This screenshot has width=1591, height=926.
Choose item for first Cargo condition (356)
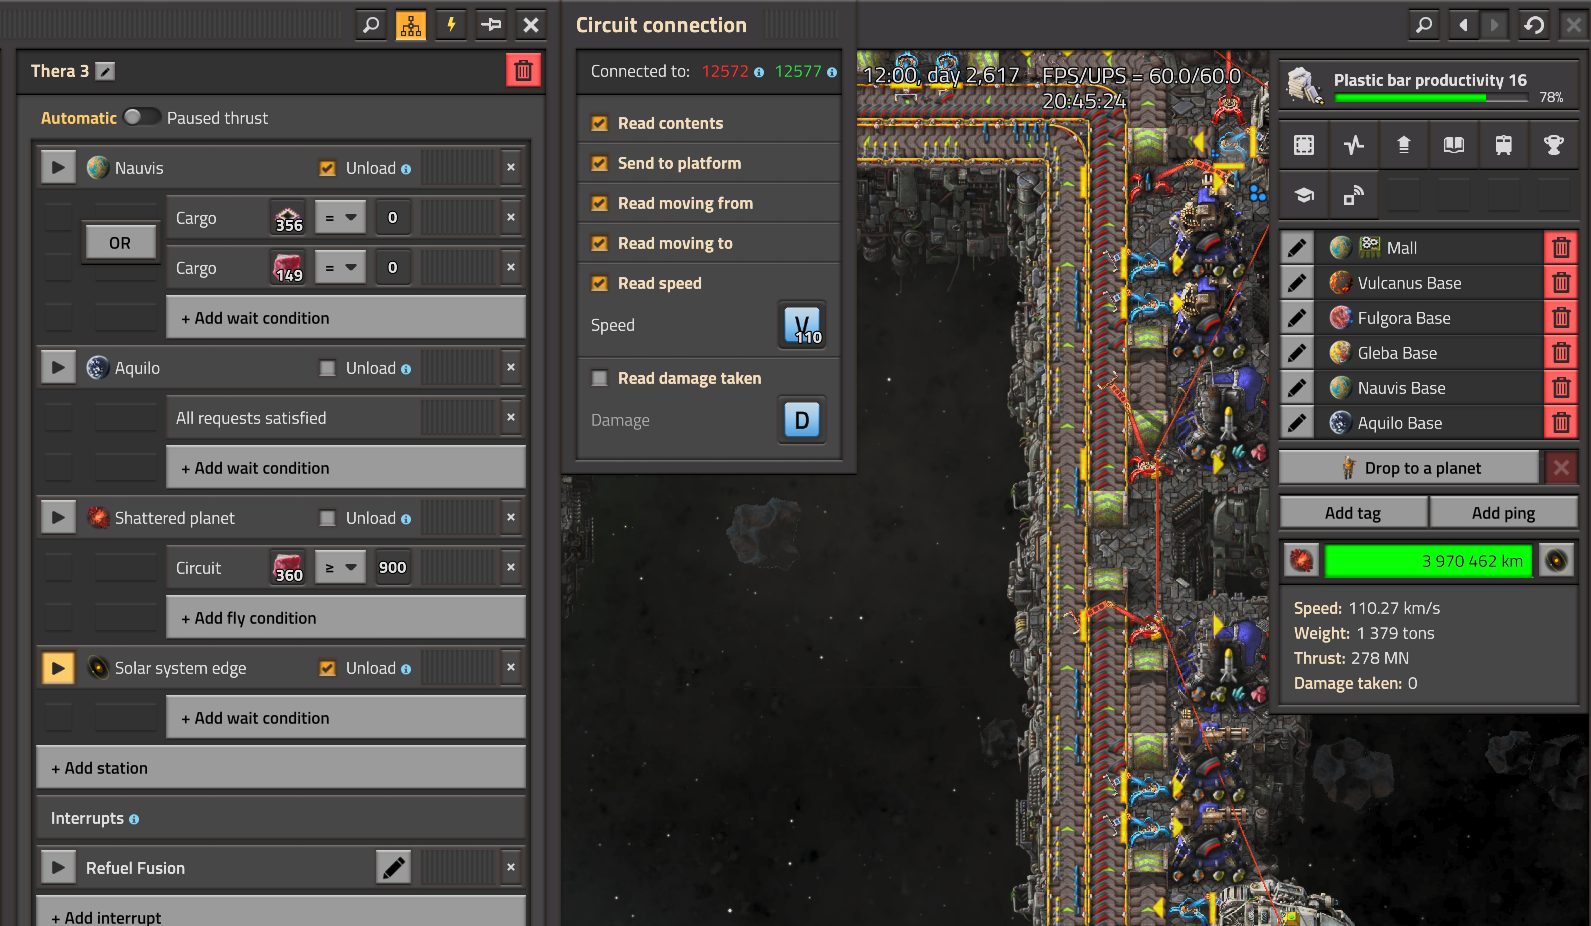pos(289,217)
